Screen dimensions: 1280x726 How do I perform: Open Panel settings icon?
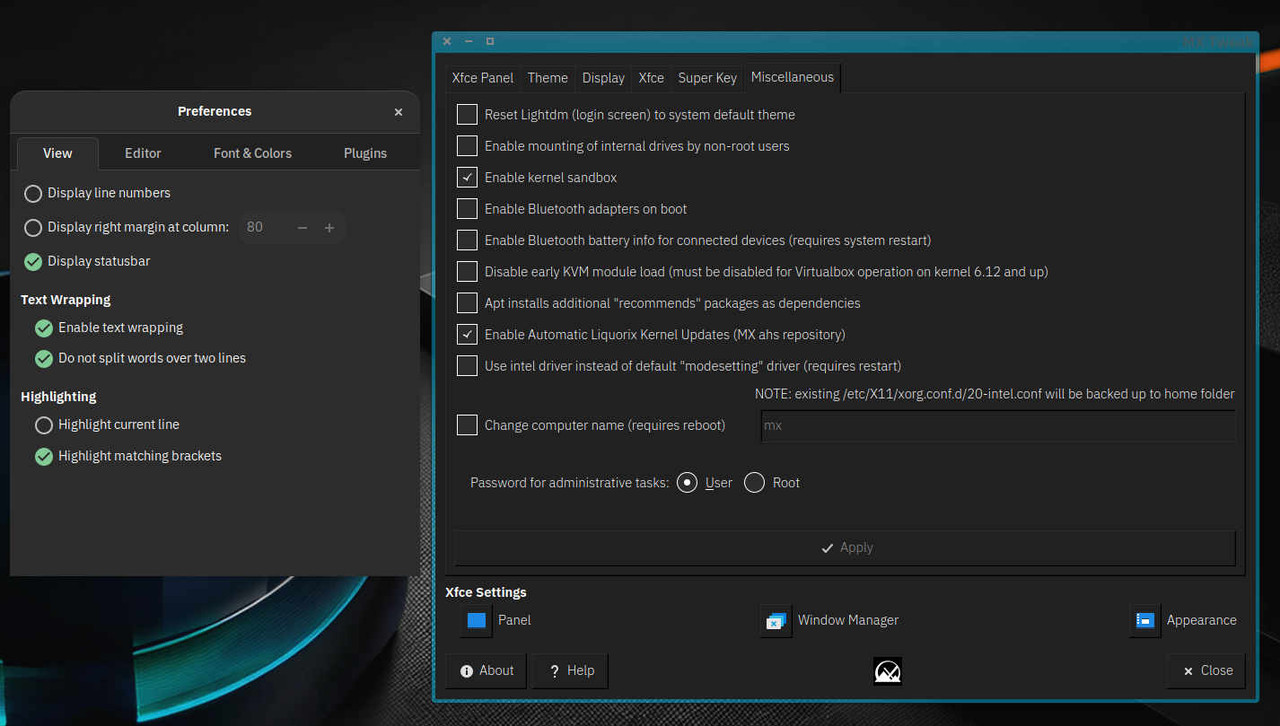(x=477, y=620)
